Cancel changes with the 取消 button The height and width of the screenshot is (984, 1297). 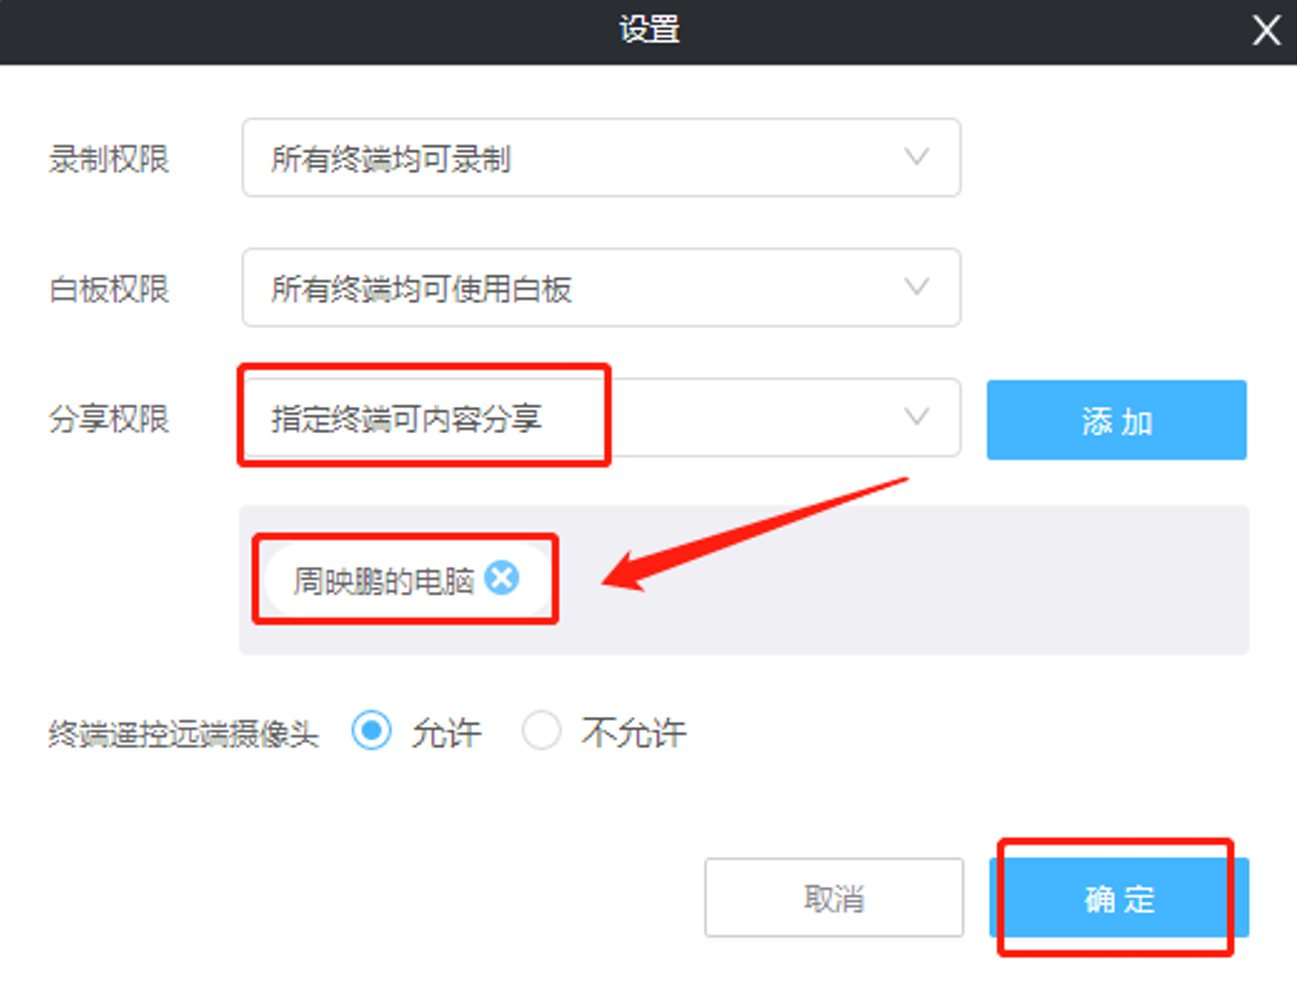coord(834,898)
